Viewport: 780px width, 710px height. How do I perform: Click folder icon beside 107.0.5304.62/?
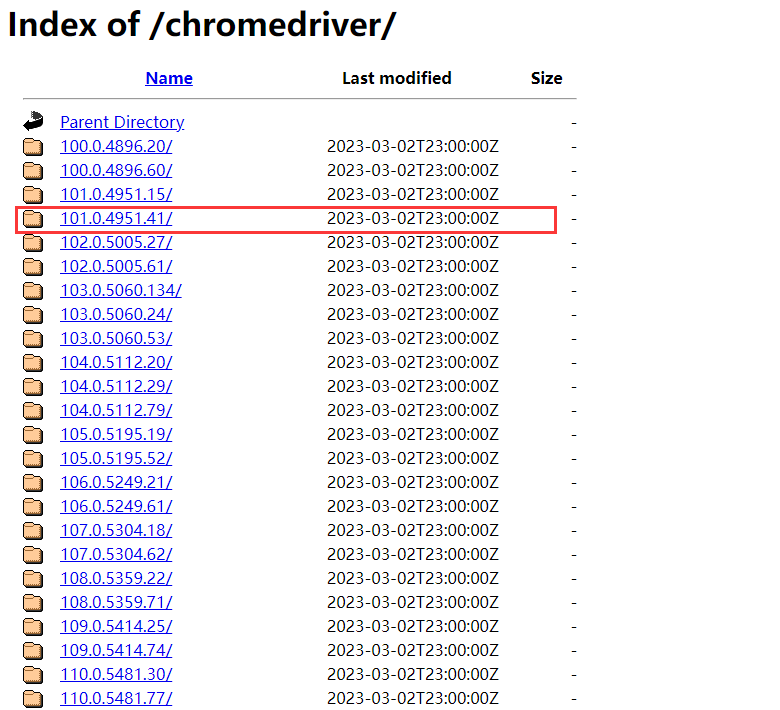33,555
